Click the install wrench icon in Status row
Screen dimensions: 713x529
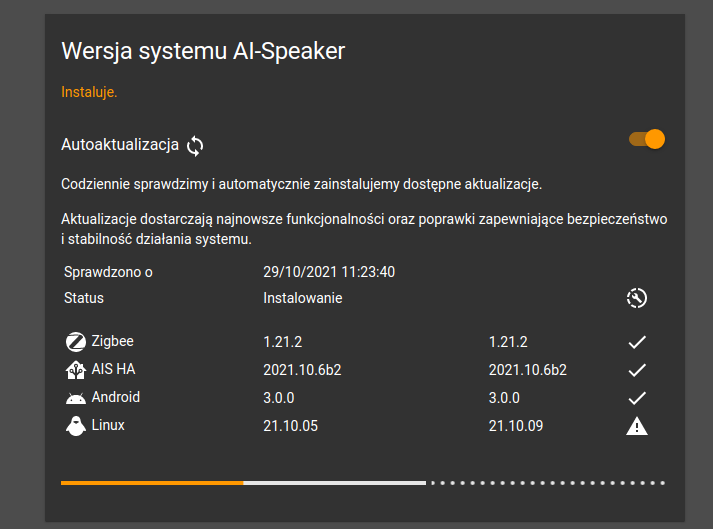[x=637, y=298]
